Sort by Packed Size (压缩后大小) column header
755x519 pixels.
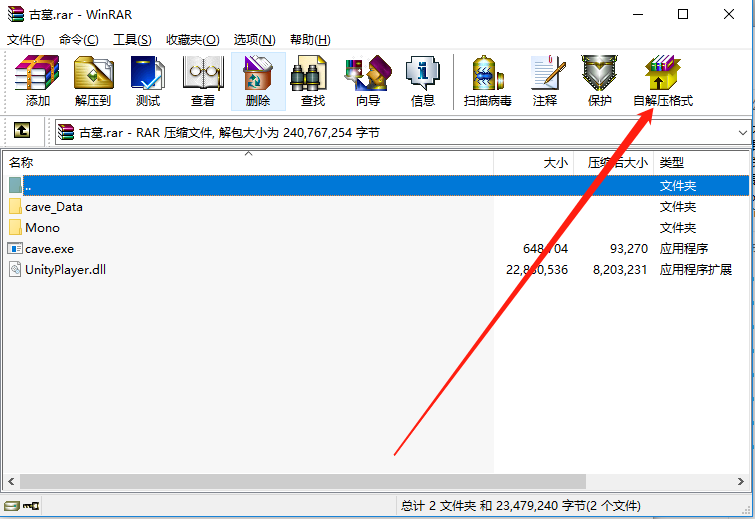point(613,163)
